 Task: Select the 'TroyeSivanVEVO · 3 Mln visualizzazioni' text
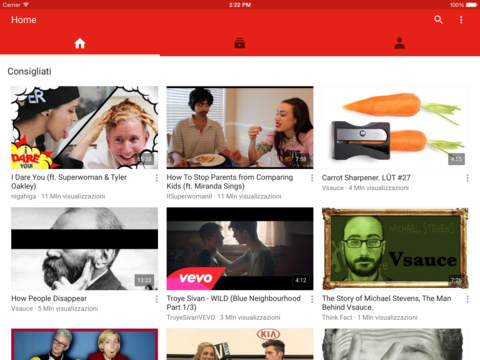click(x=223, y=317)
